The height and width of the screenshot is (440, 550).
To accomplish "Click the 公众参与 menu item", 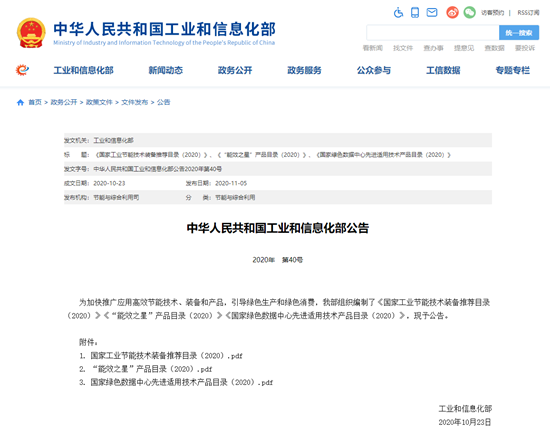I will [x=374, y=71].
